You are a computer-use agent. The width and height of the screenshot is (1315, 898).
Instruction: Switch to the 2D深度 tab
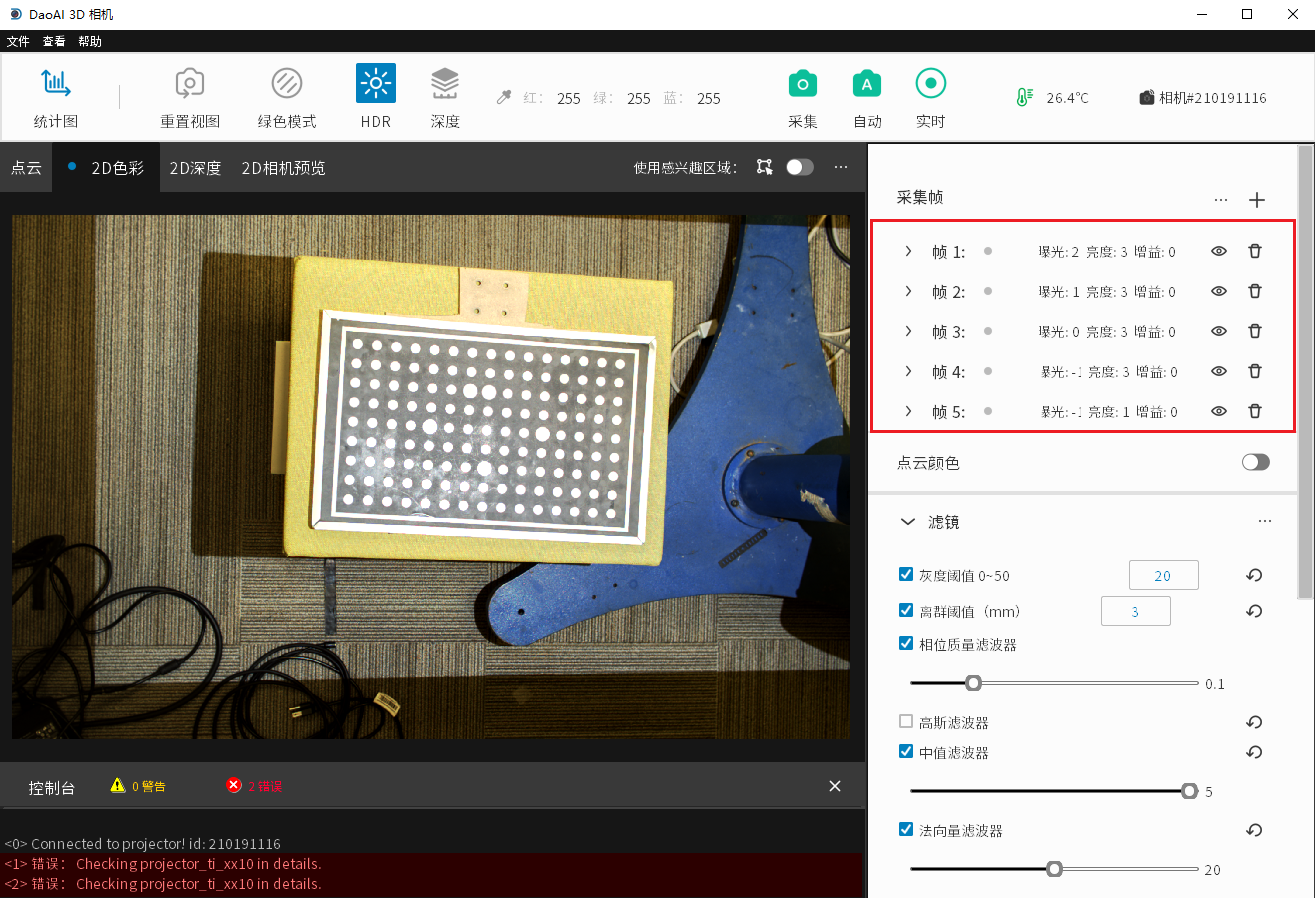click(x=195, y=168)
